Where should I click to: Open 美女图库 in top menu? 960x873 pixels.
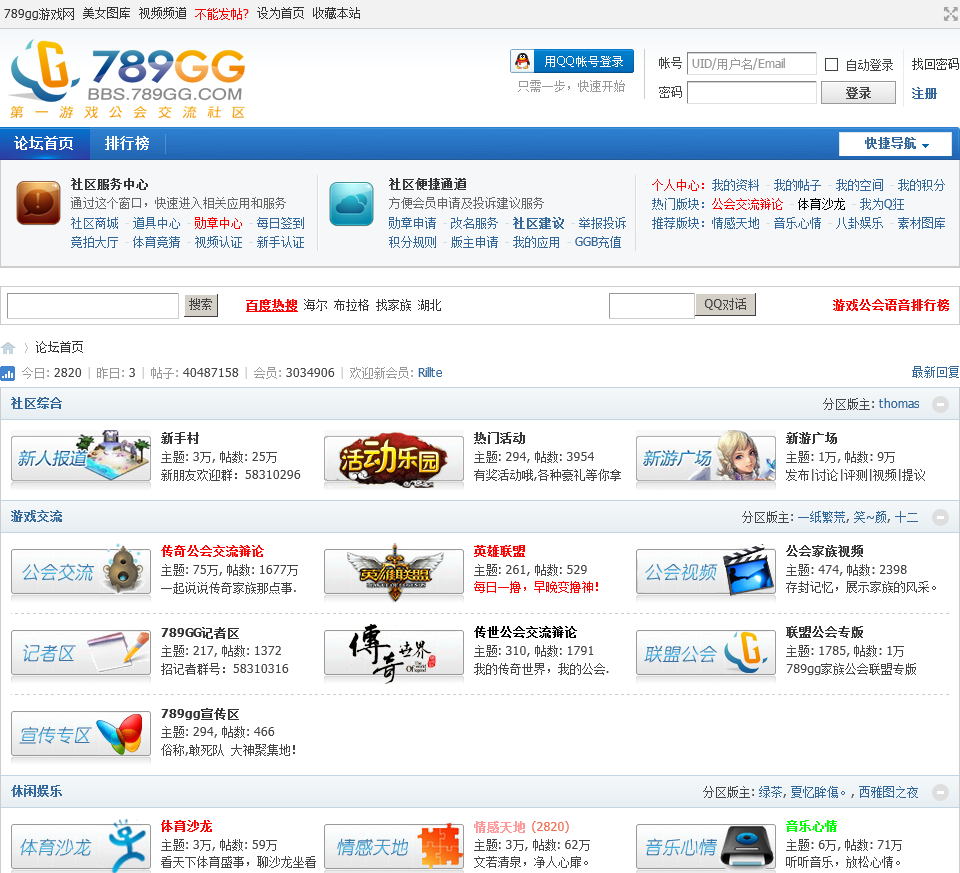tap(107, 13)
